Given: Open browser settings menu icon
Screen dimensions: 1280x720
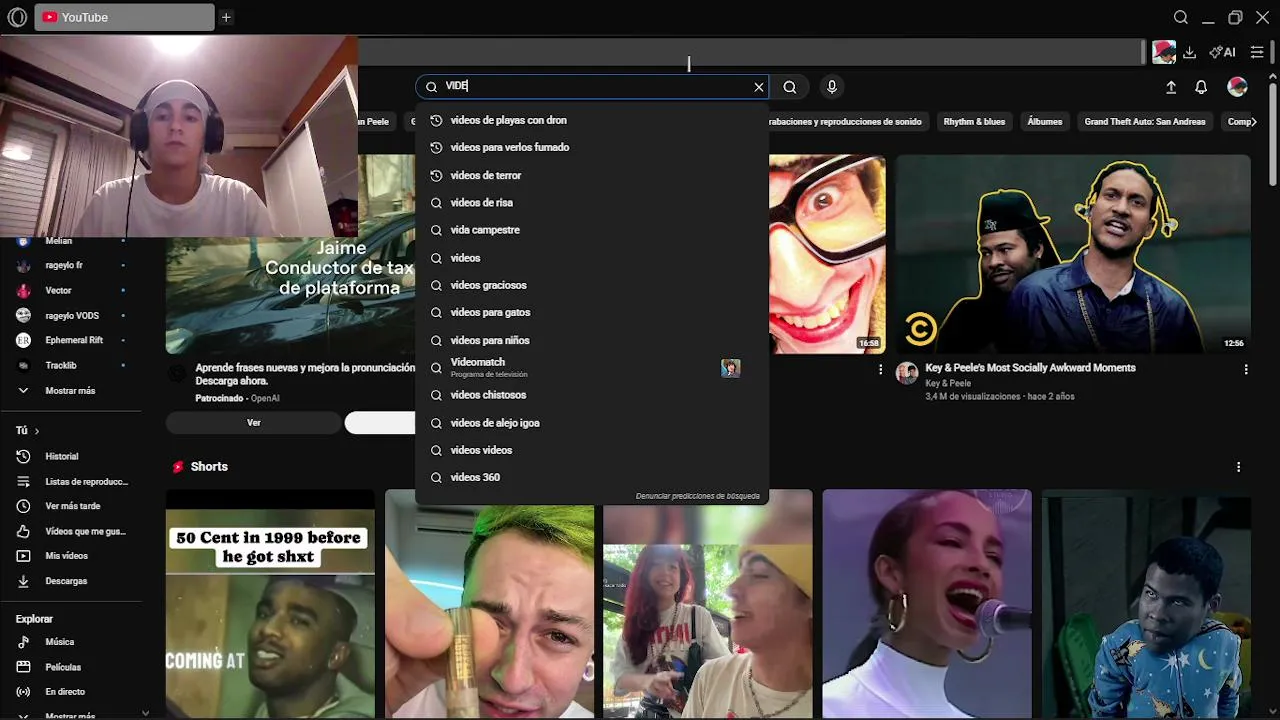Looking at the screenshot, I should coord(1258,52).
